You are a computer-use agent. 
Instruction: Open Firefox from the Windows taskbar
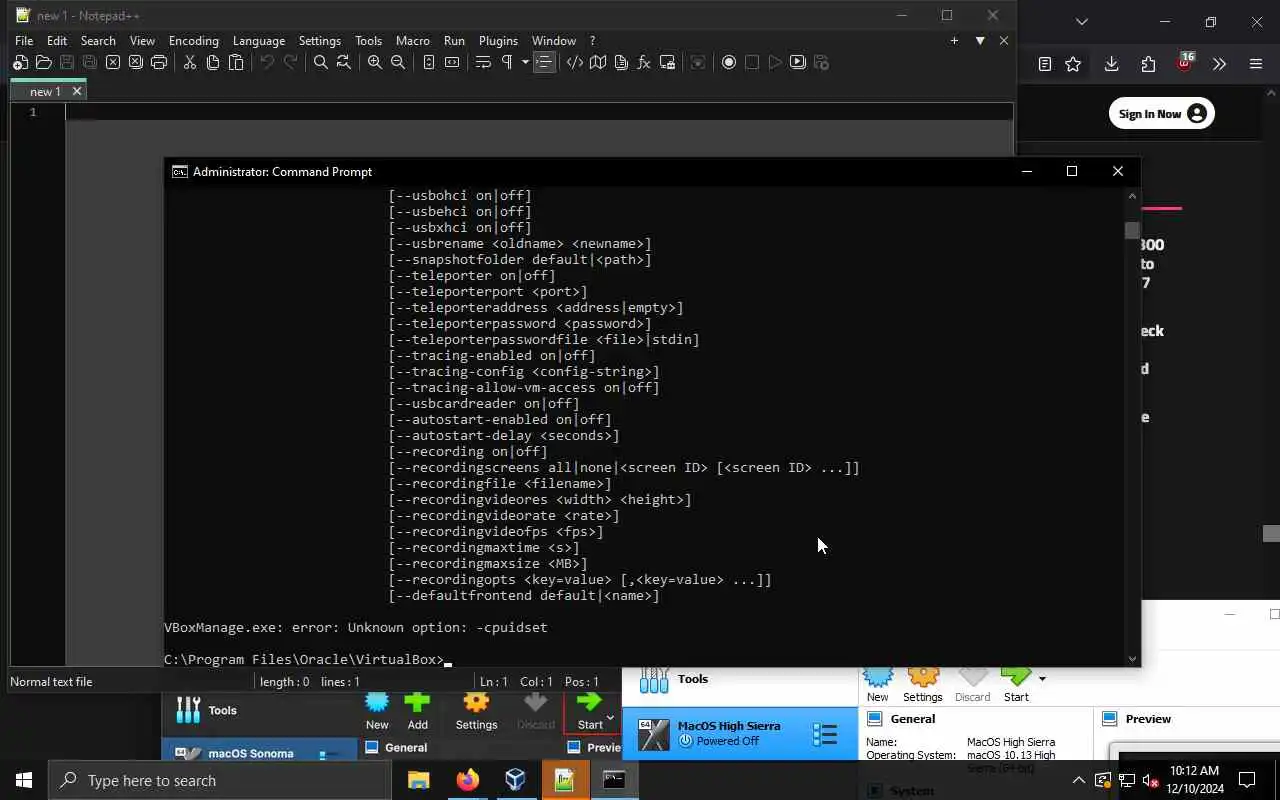(x=467, y=780)
